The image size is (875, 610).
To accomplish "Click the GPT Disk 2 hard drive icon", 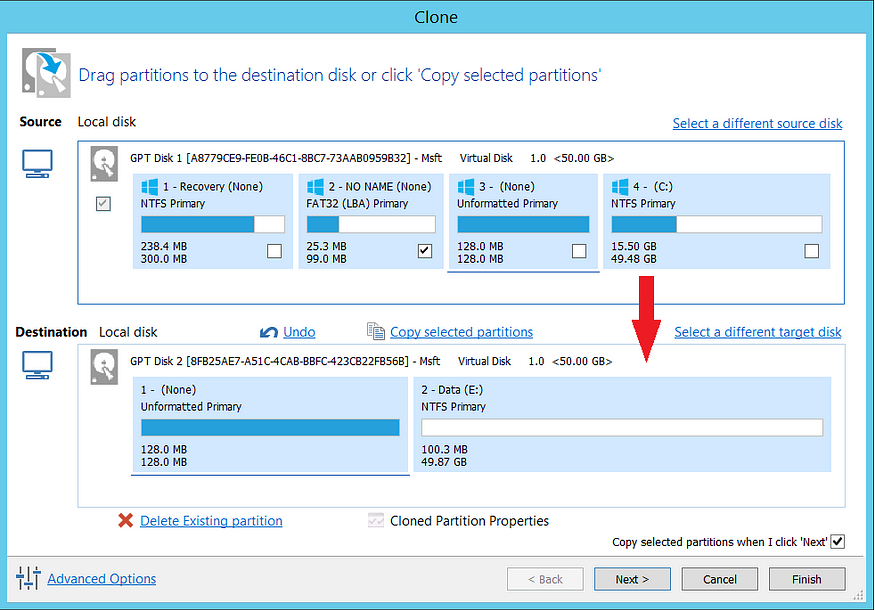I will coord(104,367).
